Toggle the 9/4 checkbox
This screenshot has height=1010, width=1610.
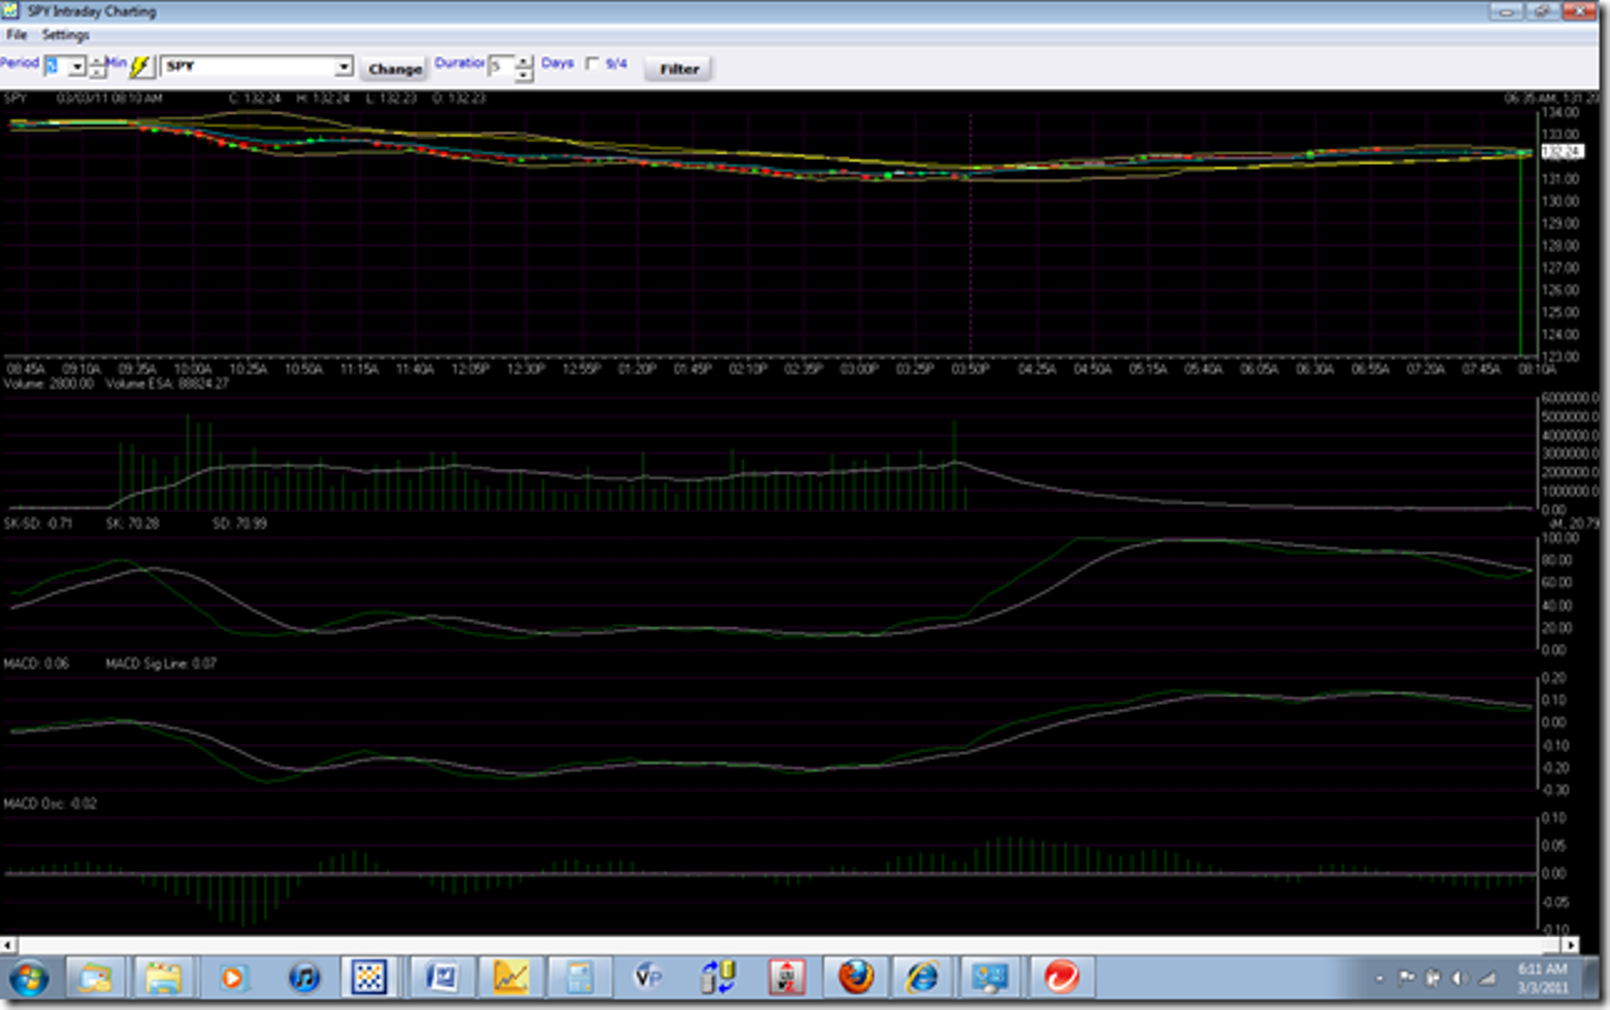tap(592, 64)
